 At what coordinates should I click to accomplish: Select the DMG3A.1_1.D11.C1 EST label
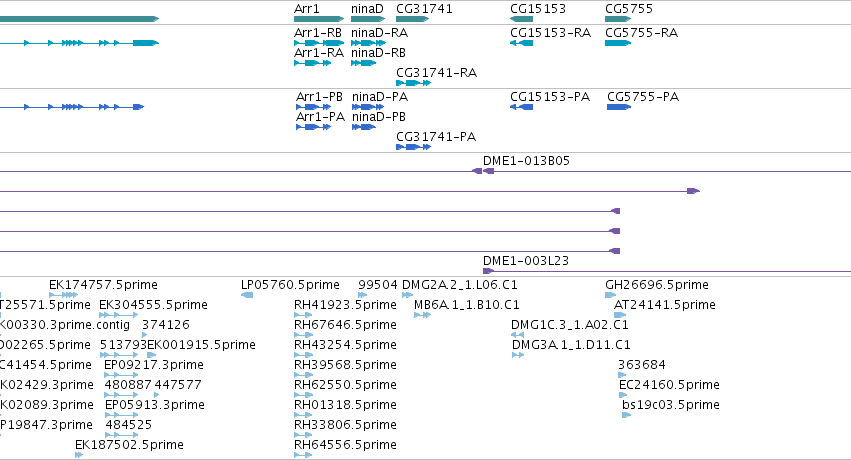(x=571, y=345)
